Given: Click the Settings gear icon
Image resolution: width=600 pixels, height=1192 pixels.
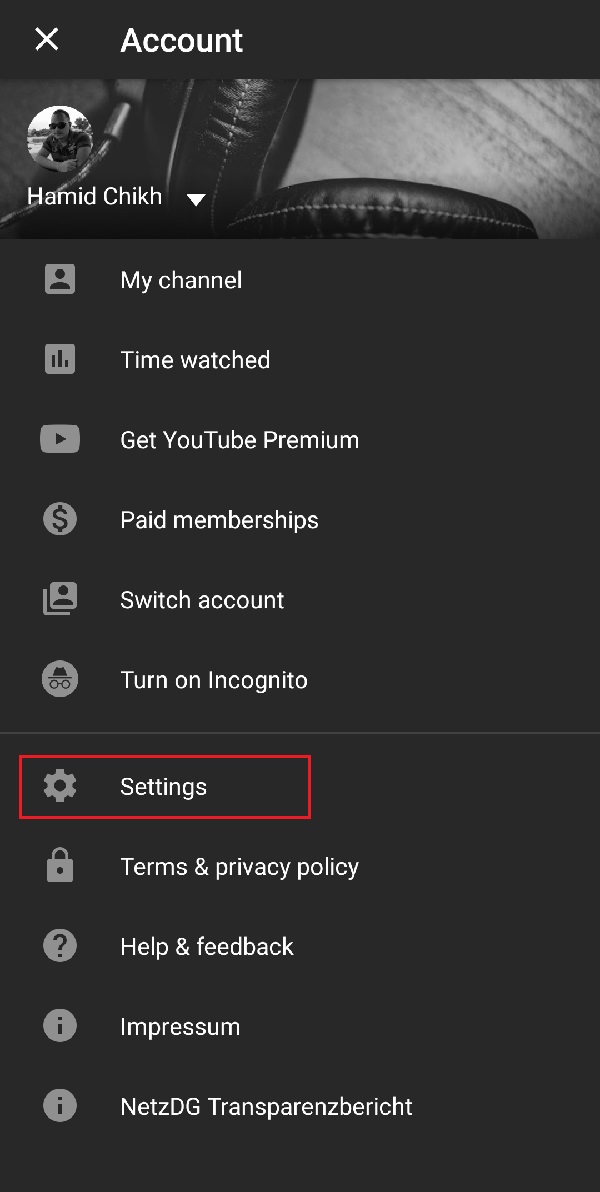Looking at the screenshot, I should 59,786.
